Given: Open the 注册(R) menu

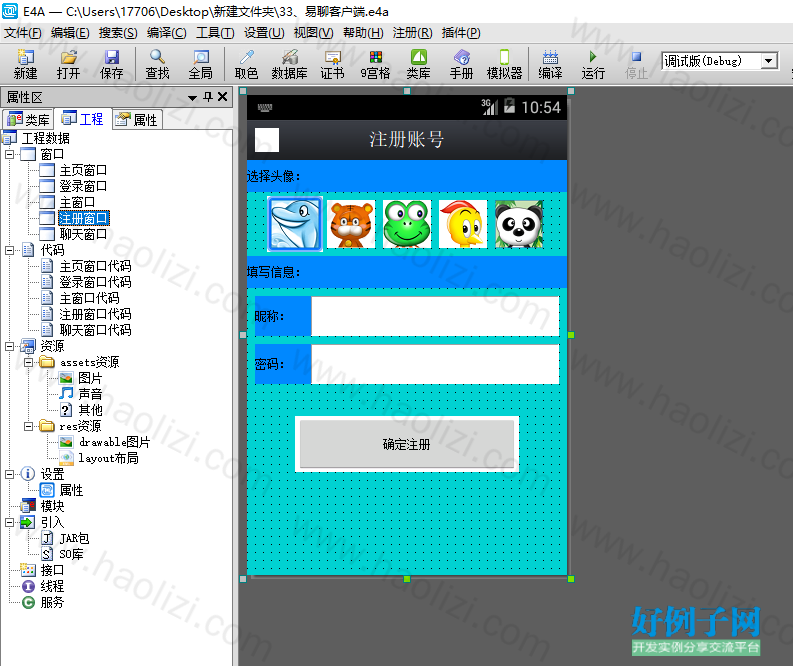Looking at the screenshot, I should [413, 33].
